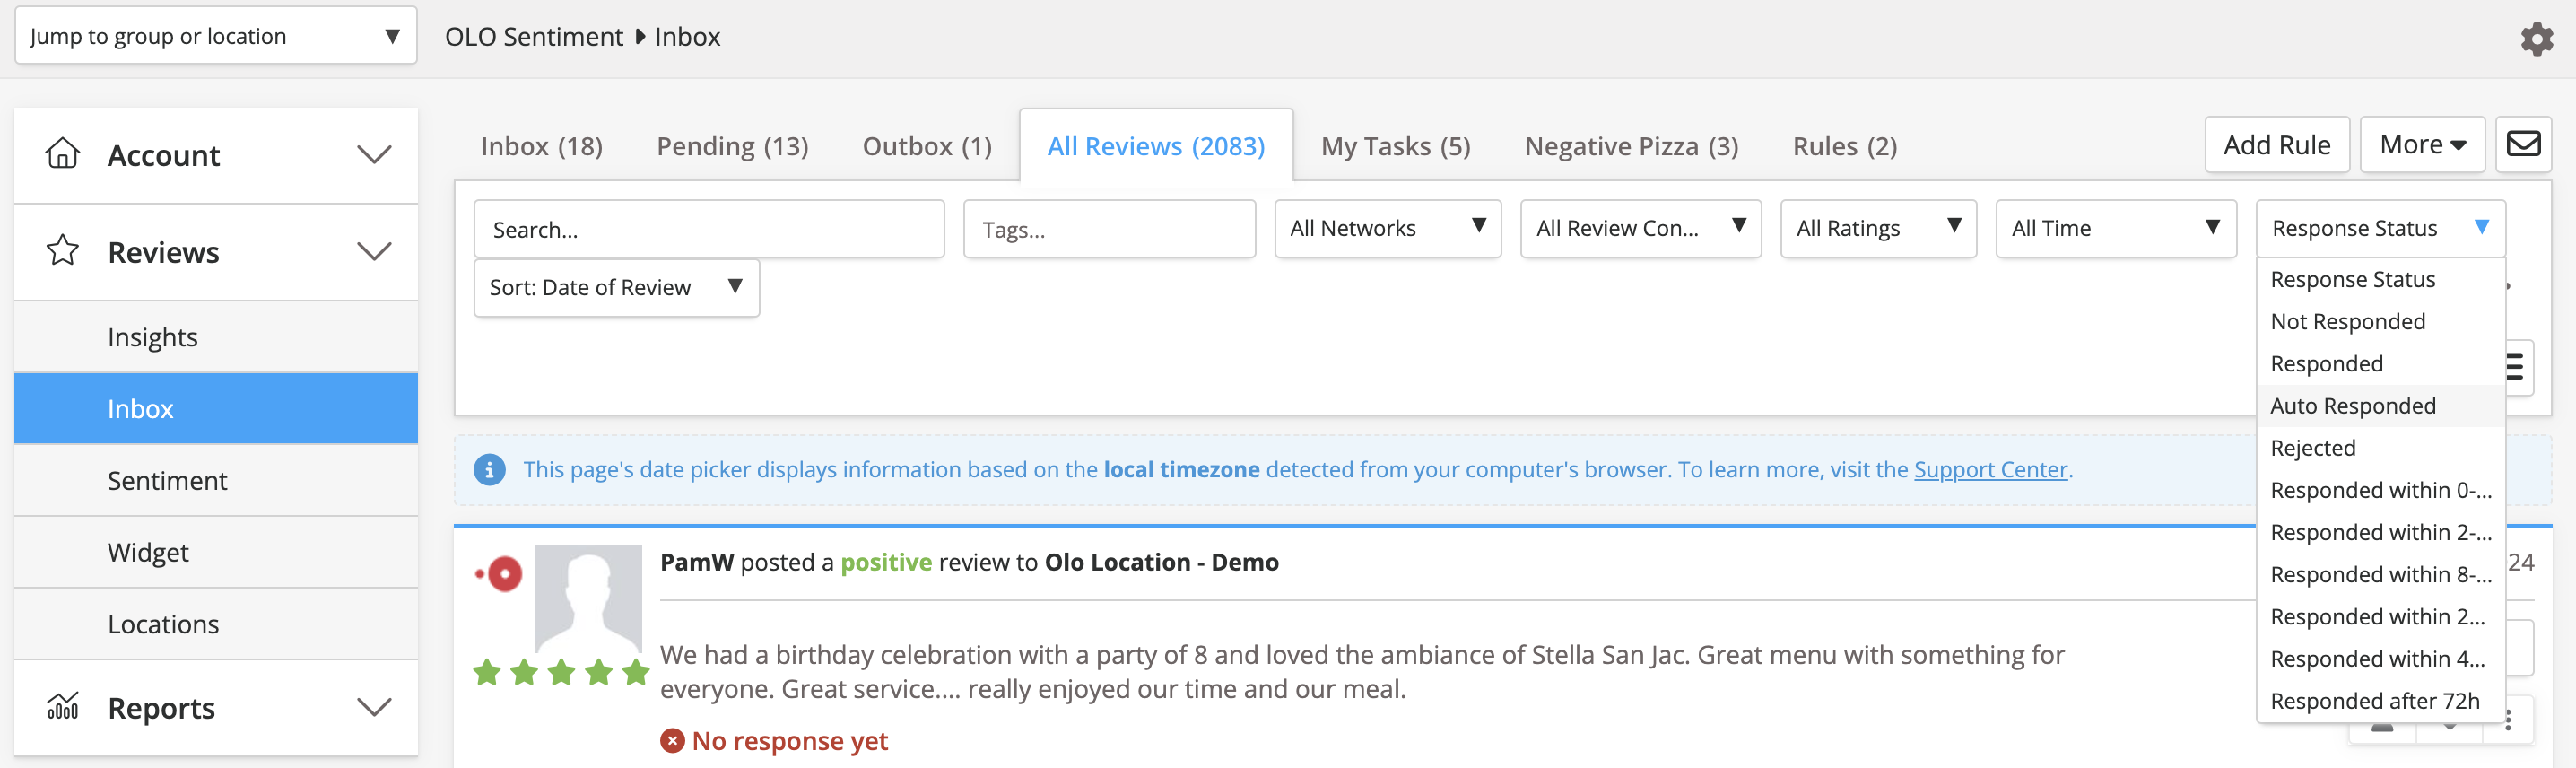Open Sentiment in sidebar
This screenshot has height=768, width=2576.
pyautogui.click(x=216, y=480)
